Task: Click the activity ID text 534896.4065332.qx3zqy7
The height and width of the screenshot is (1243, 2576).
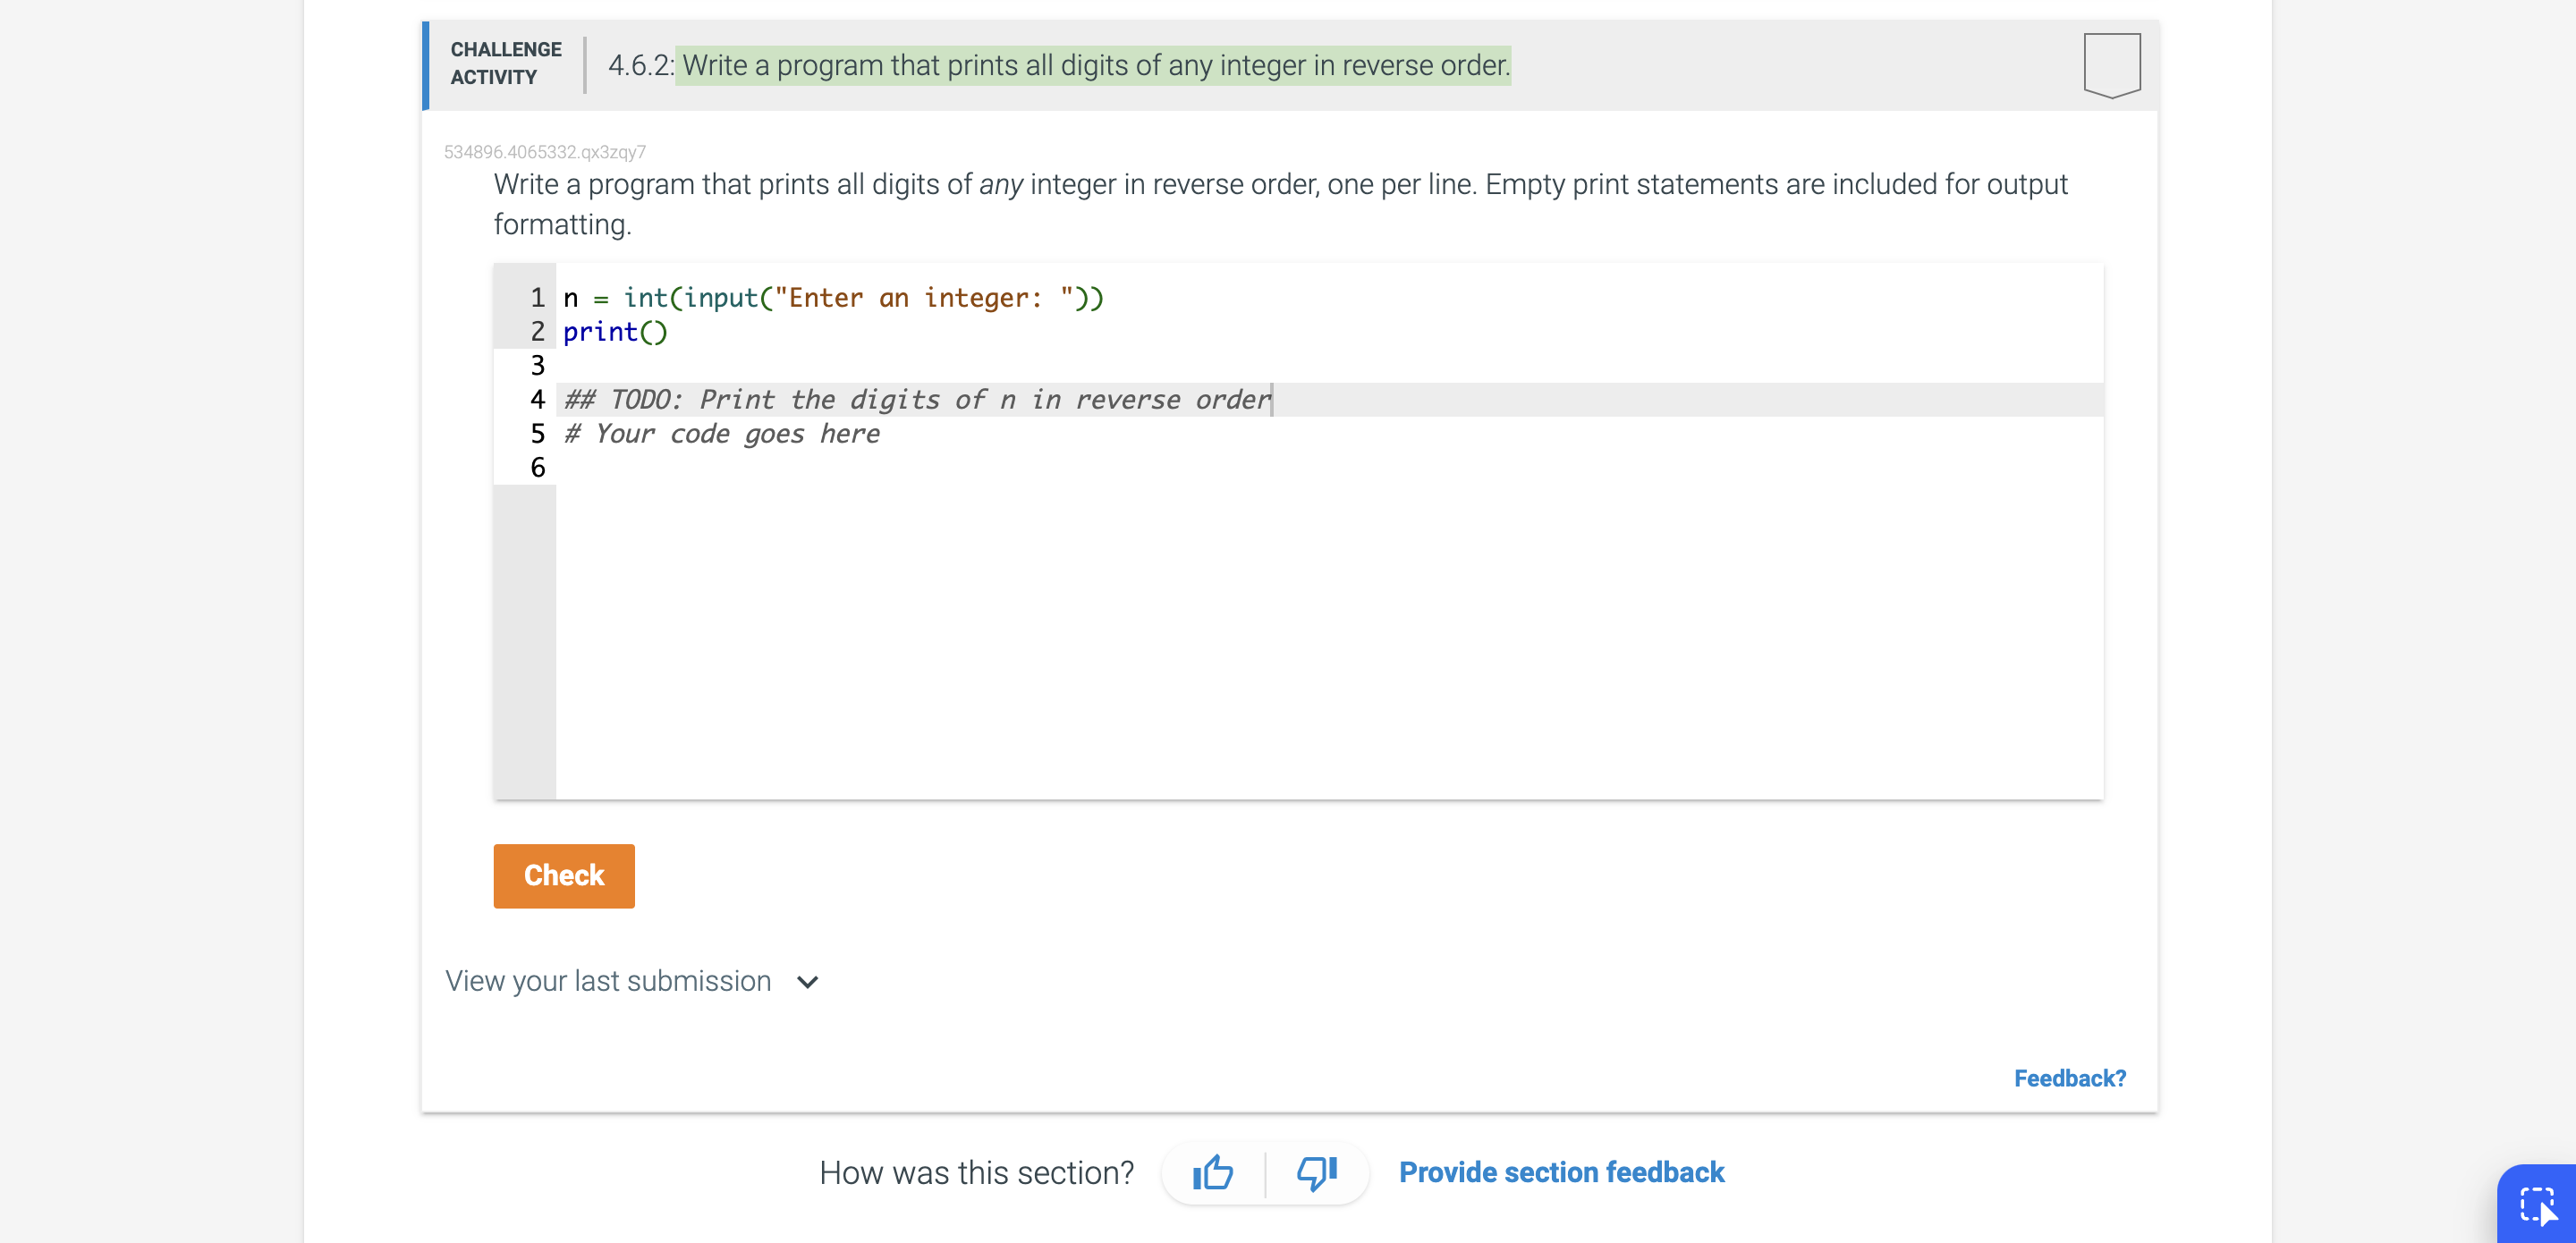Action: [x=545, y=152]
